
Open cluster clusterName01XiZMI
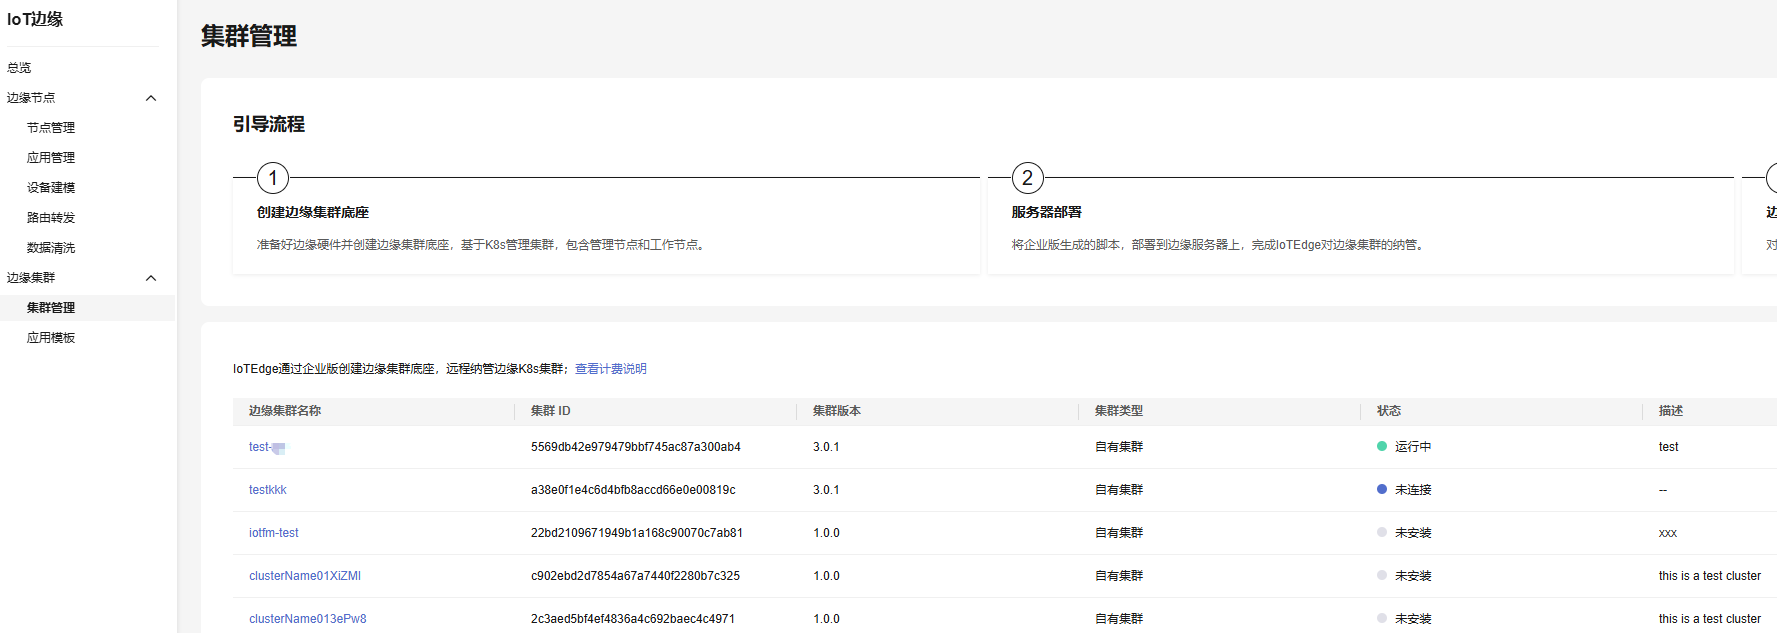(304, 576)
